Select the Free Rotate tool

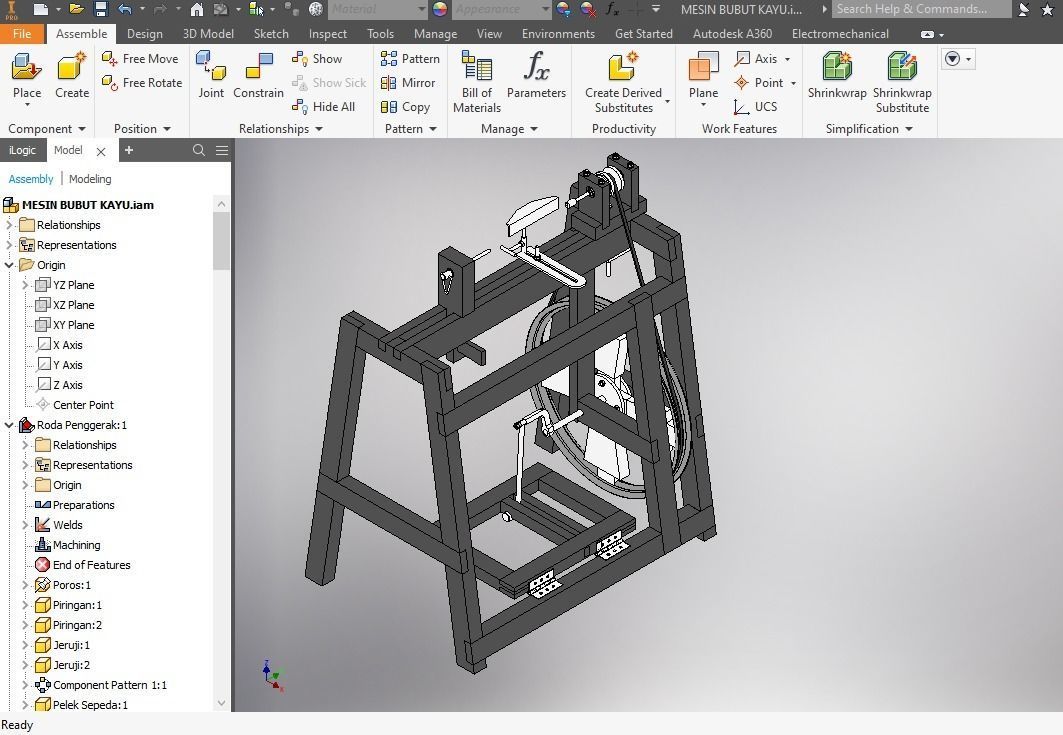pyautogui.click(x=142, y=83)
